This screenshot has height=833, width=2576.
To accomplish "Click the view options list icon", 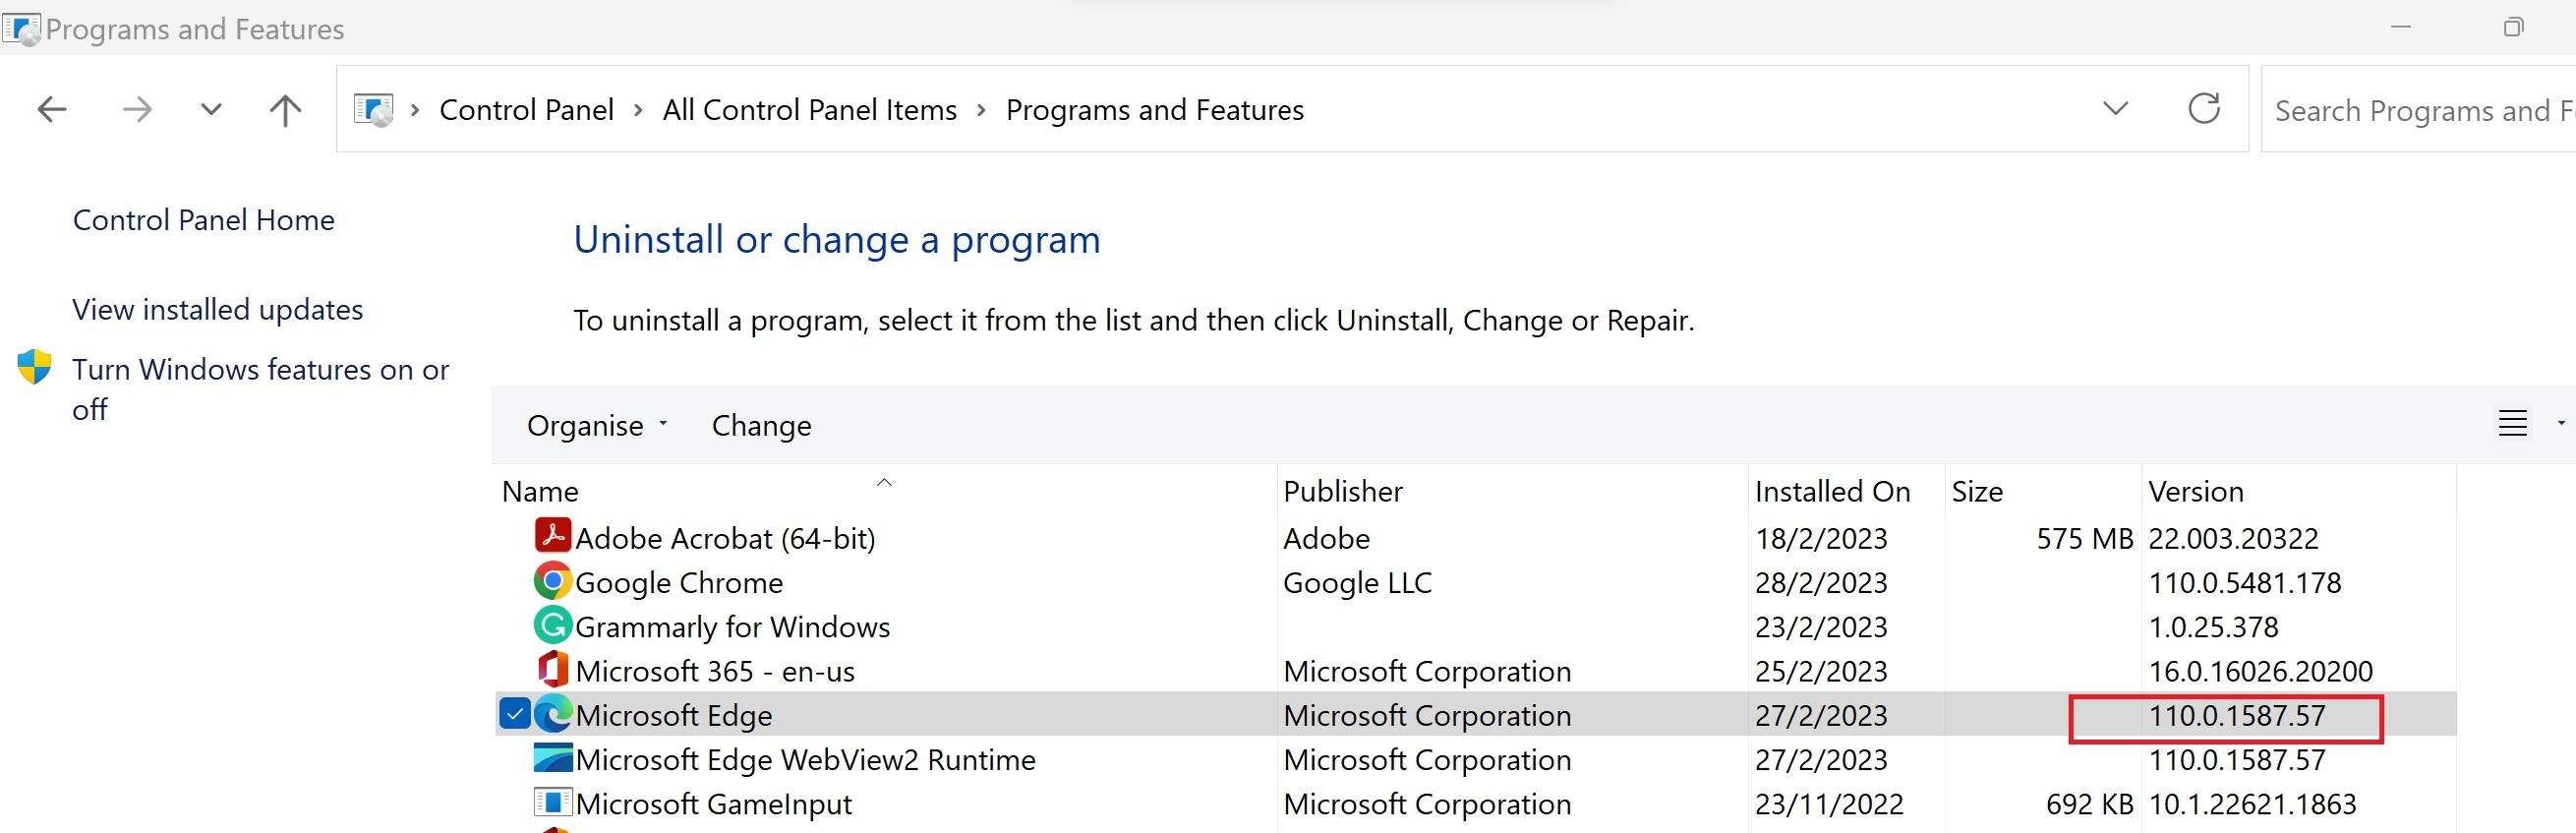I will pos(2513,424).
